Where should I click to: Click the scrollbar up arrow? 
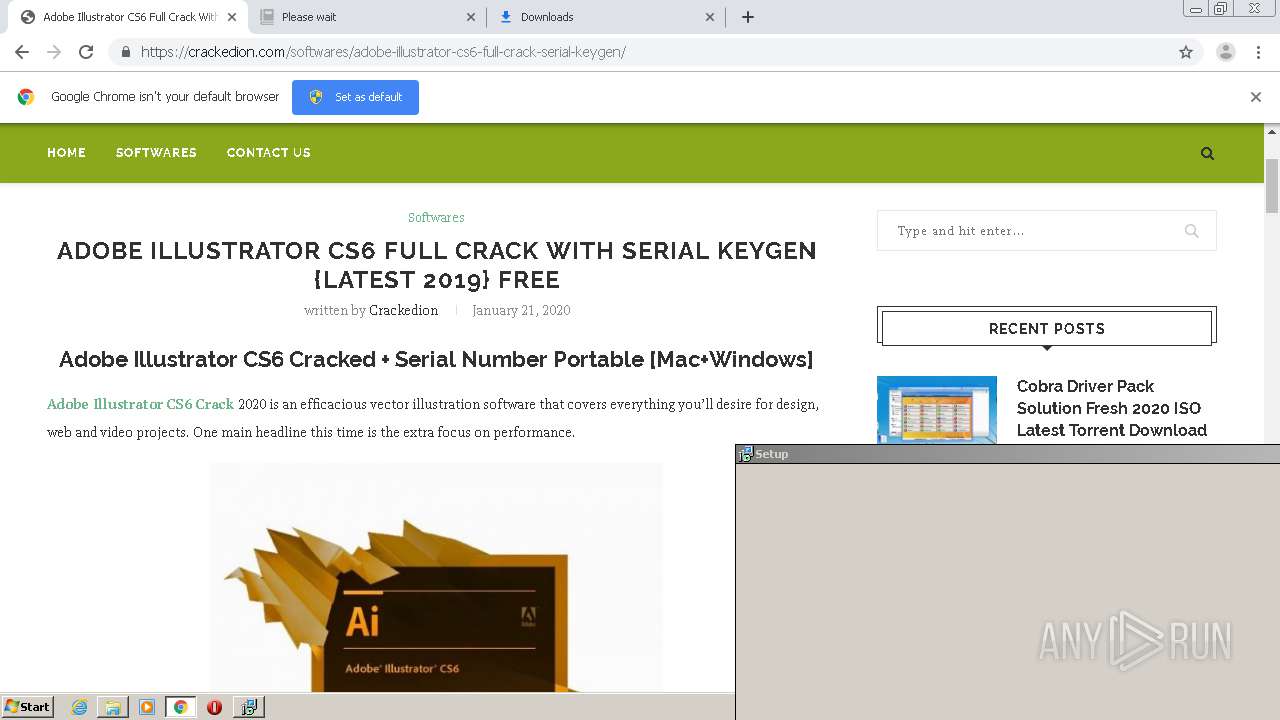(x=1272, y=131)
